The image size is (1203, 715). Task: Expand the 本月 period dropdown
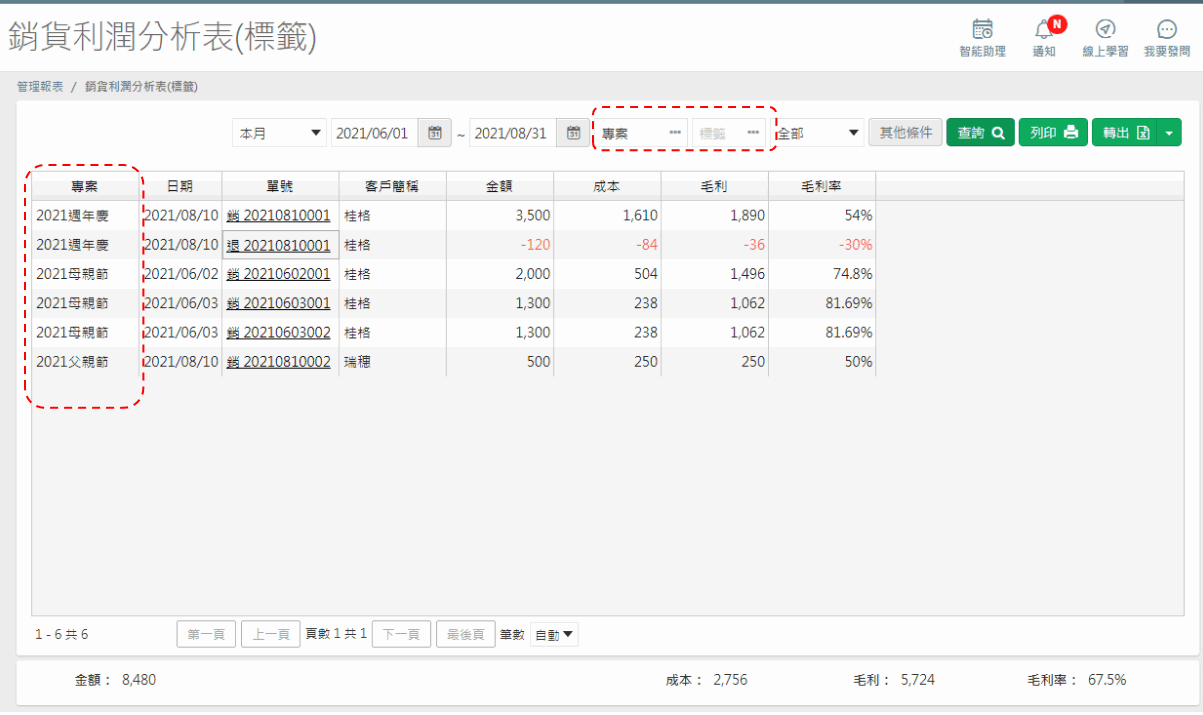(317, 133)
